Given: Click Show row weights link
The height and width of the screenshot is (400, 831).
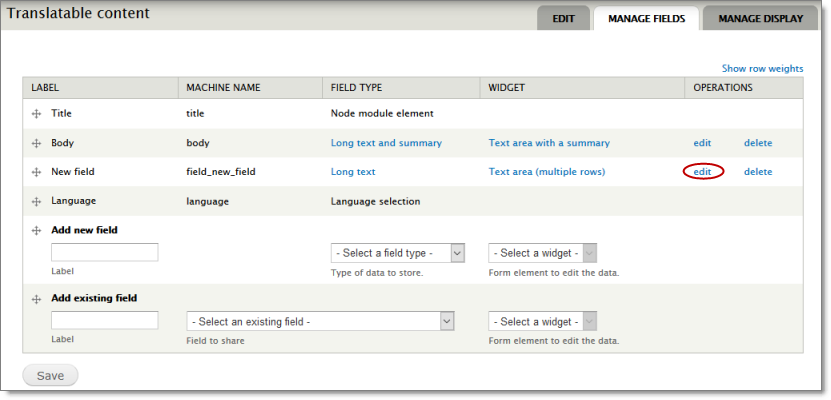Looking at the screenshot, I should (x=762, y=69).
